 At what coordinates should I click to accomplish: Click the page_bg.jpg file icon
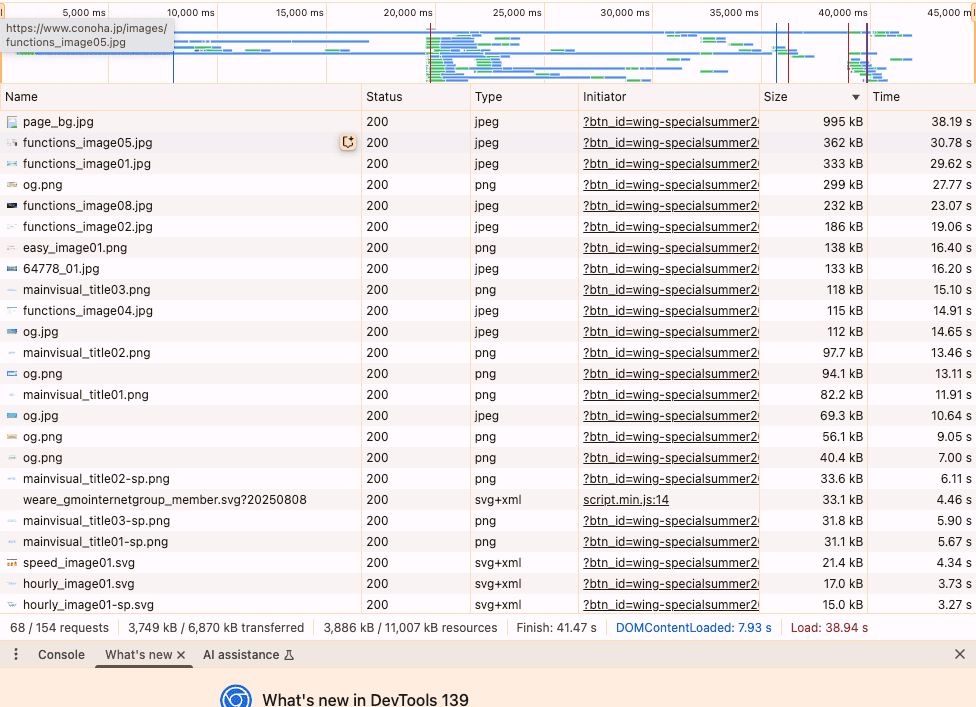click(x=12, y=122)
